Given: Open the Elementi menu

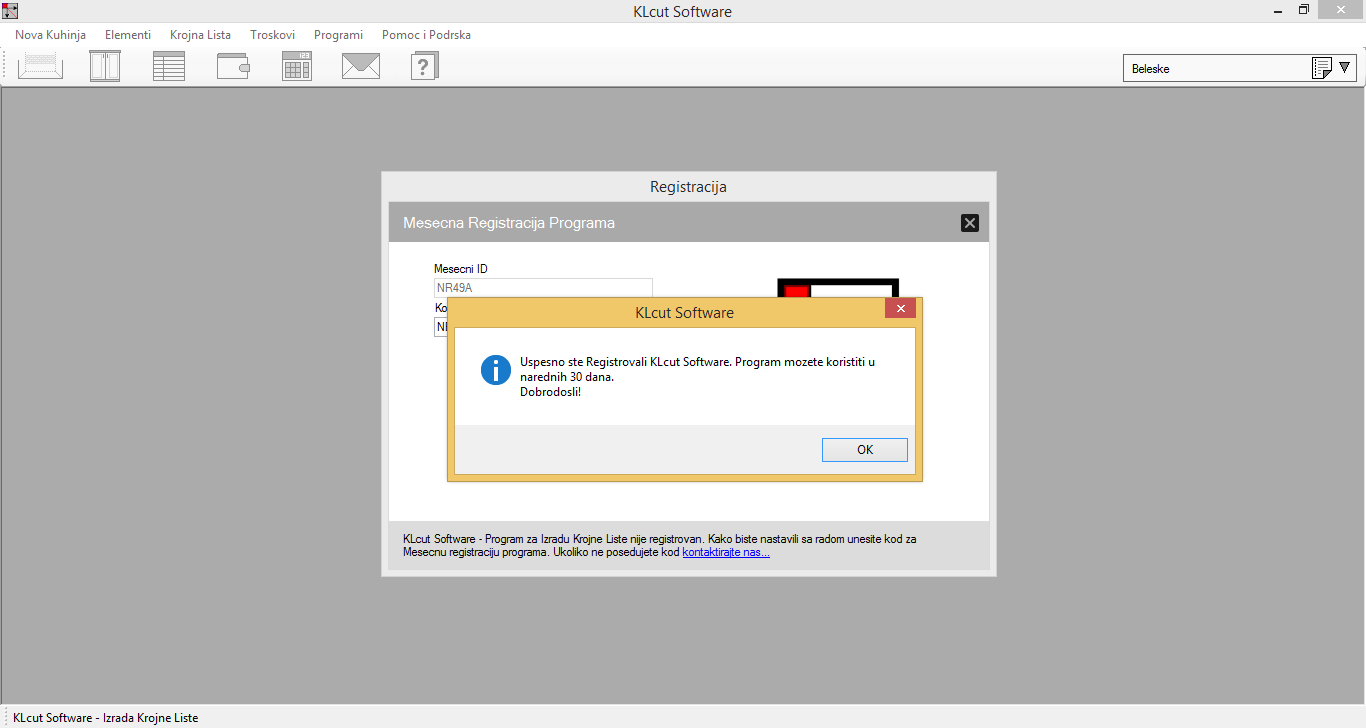Looking at the screenshot, I should [128, 35].
